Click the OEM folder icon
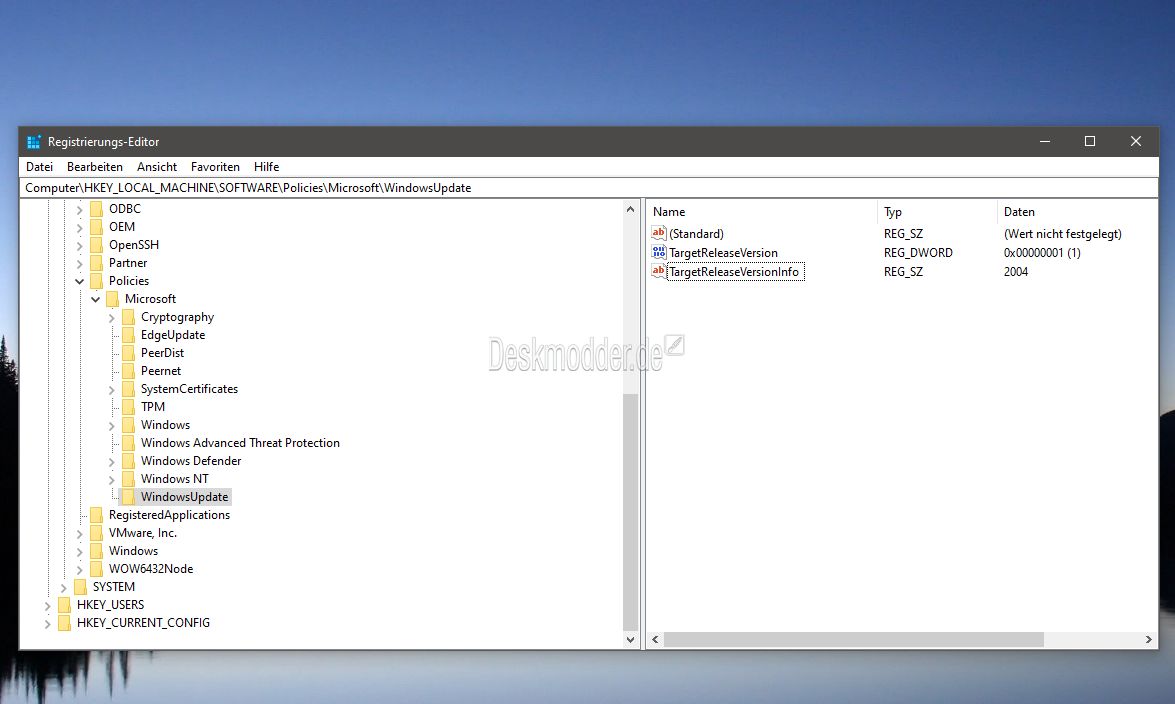 coord(96,226)
